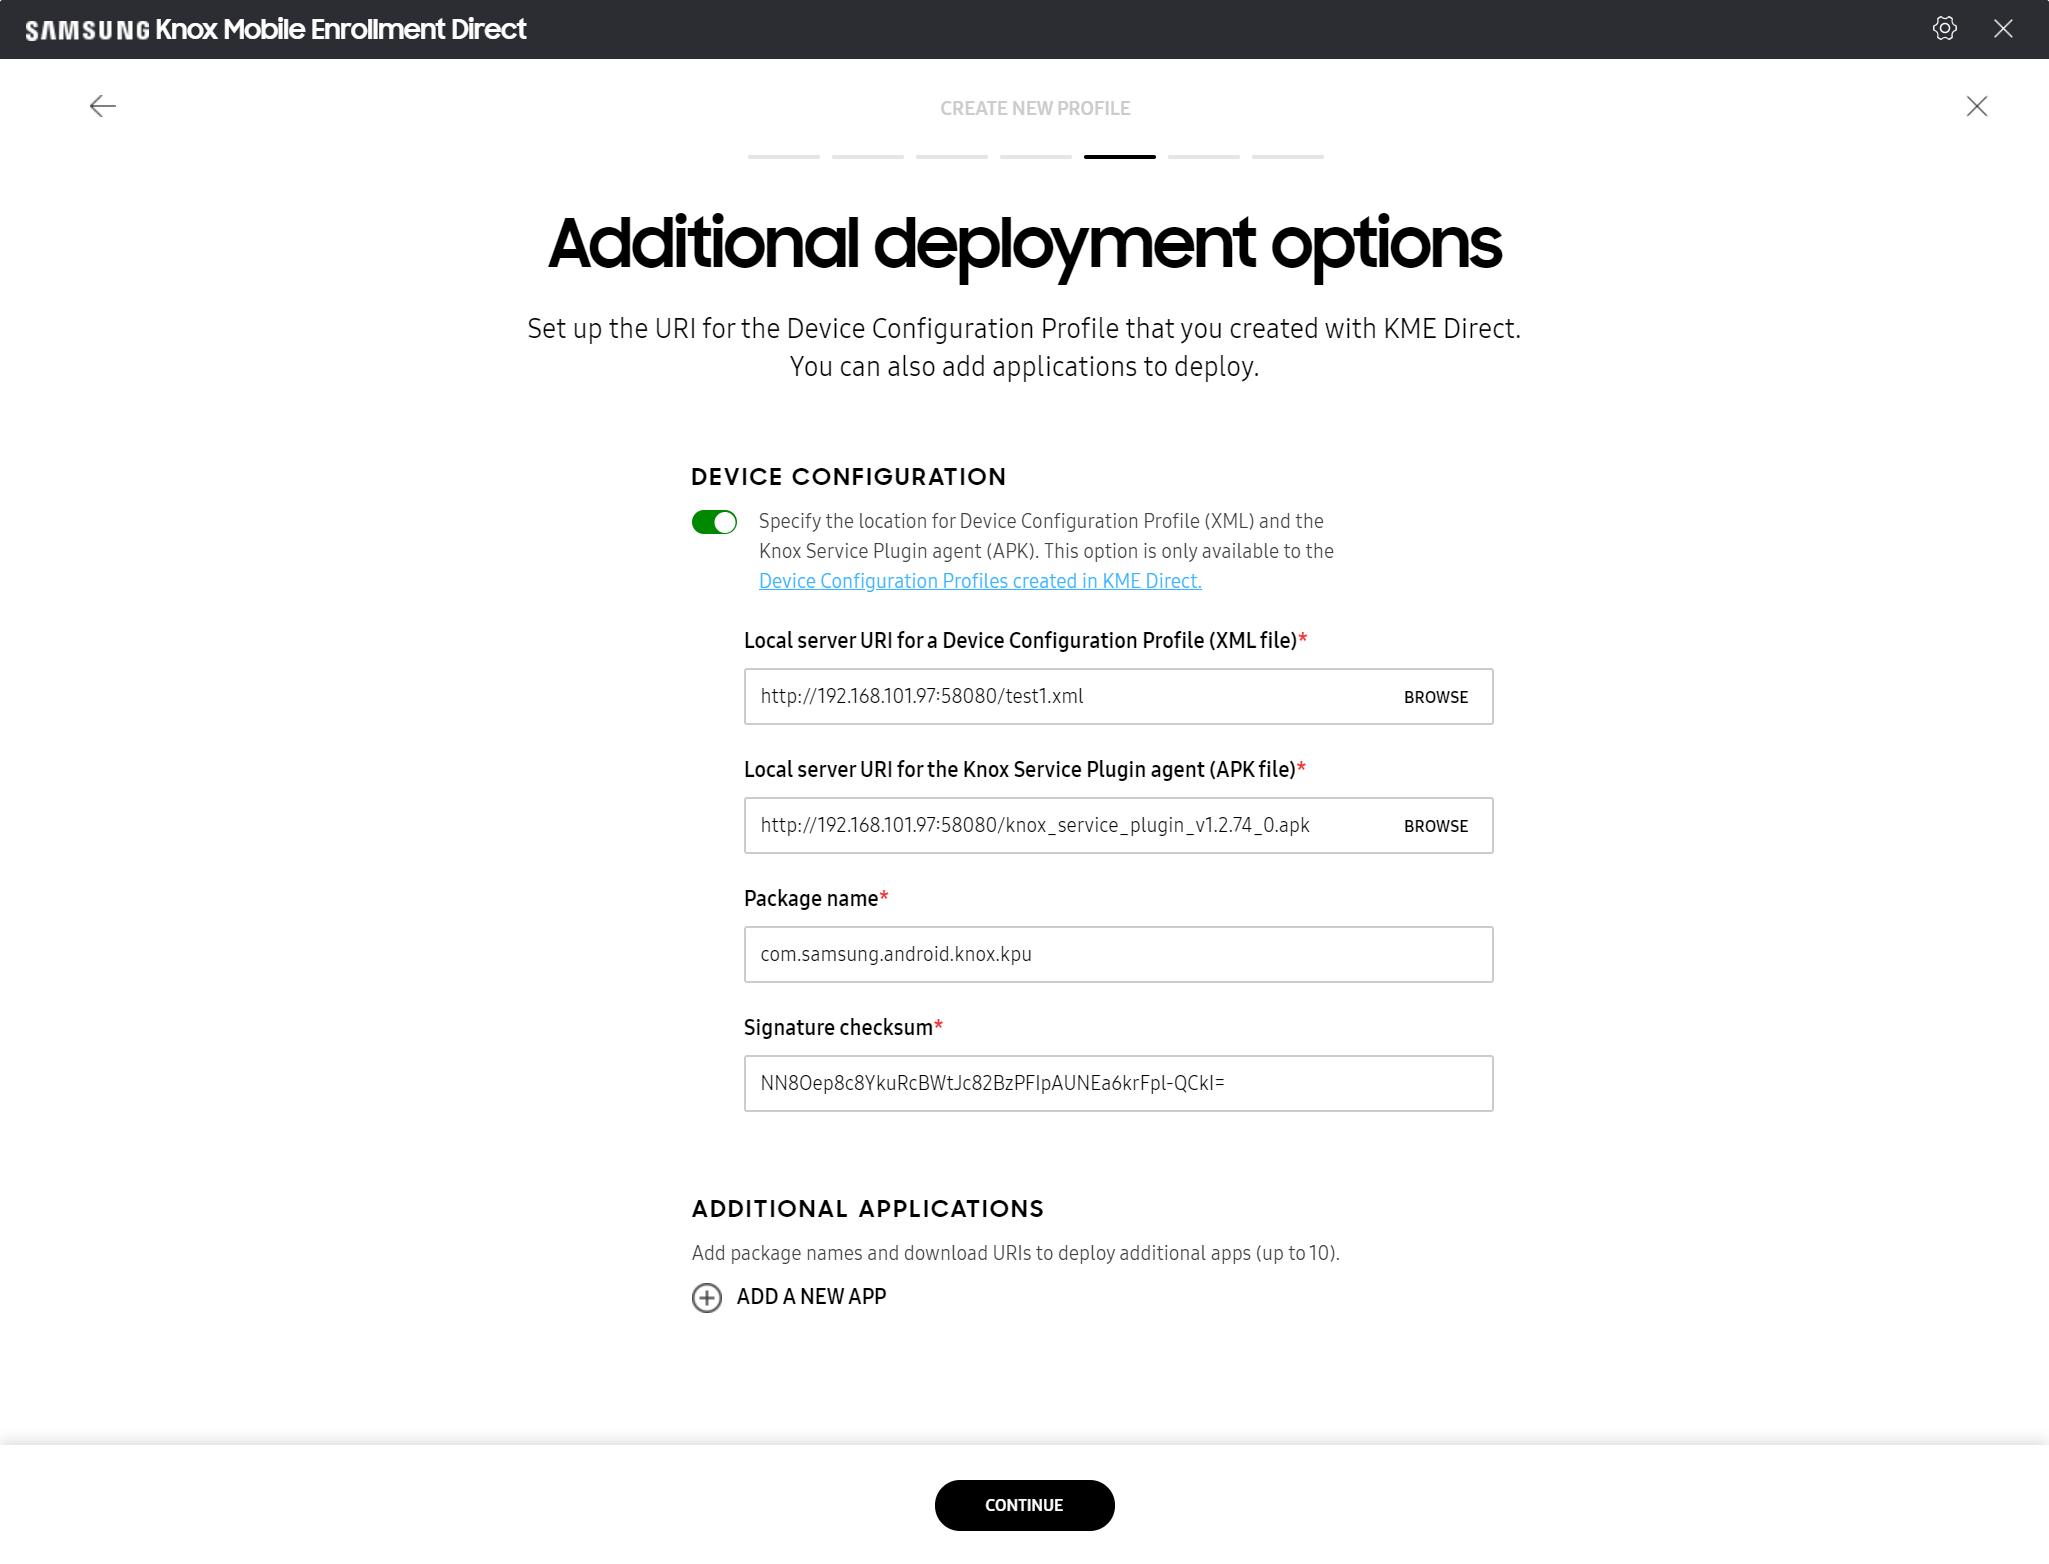
Task: Focus the Signature checksum field
Action: click(x=1118, y=1083)
